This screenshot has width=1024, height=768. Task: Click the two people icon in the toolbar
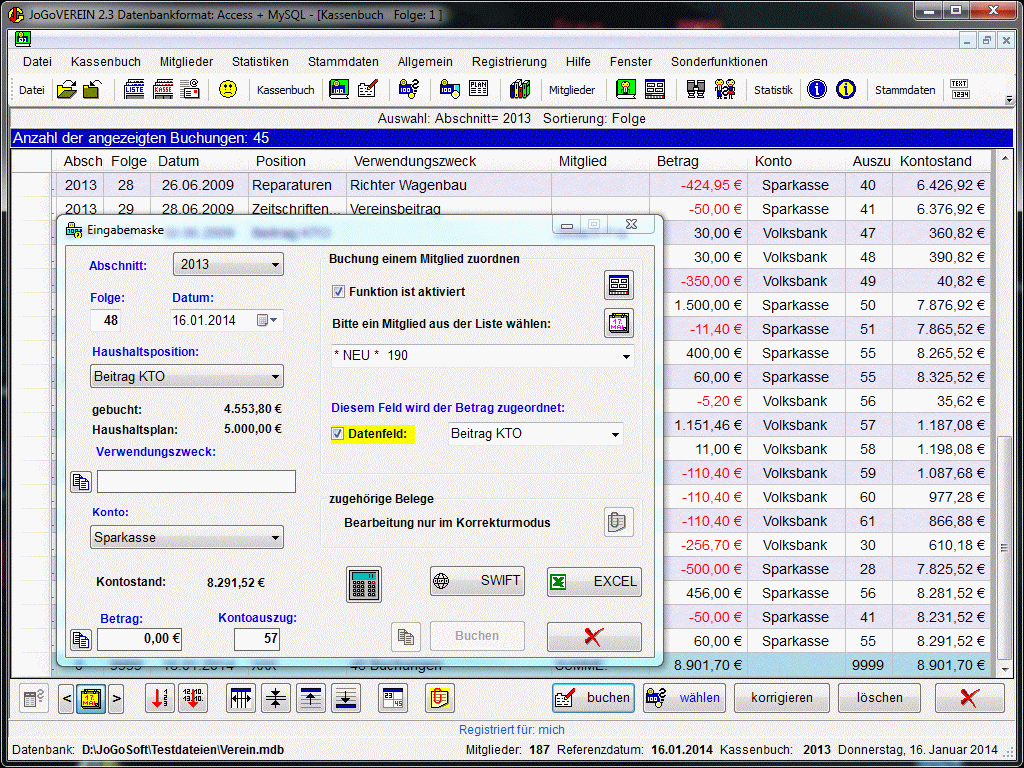(x=725, y=89)
